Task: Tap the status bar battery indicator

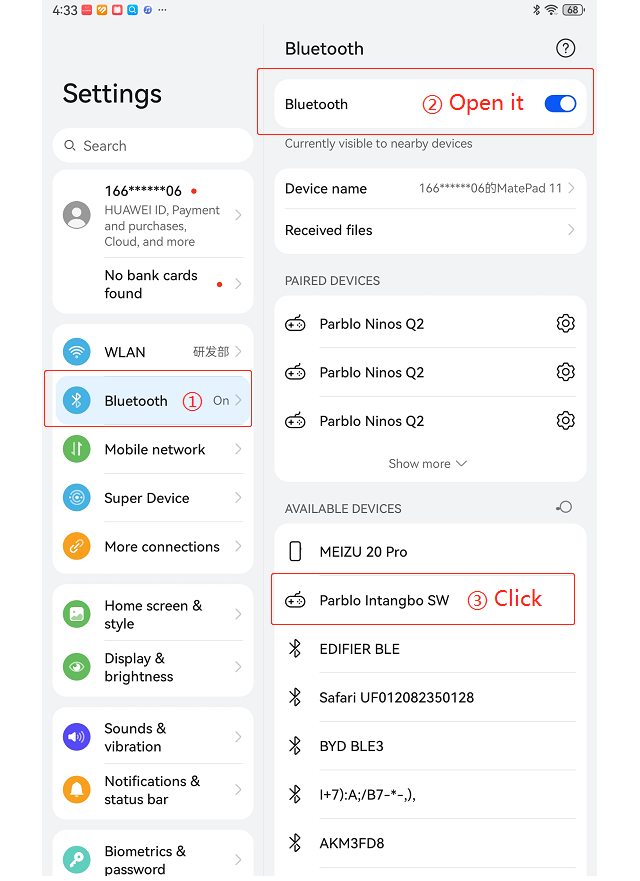Action: click(x=573, y=10)
